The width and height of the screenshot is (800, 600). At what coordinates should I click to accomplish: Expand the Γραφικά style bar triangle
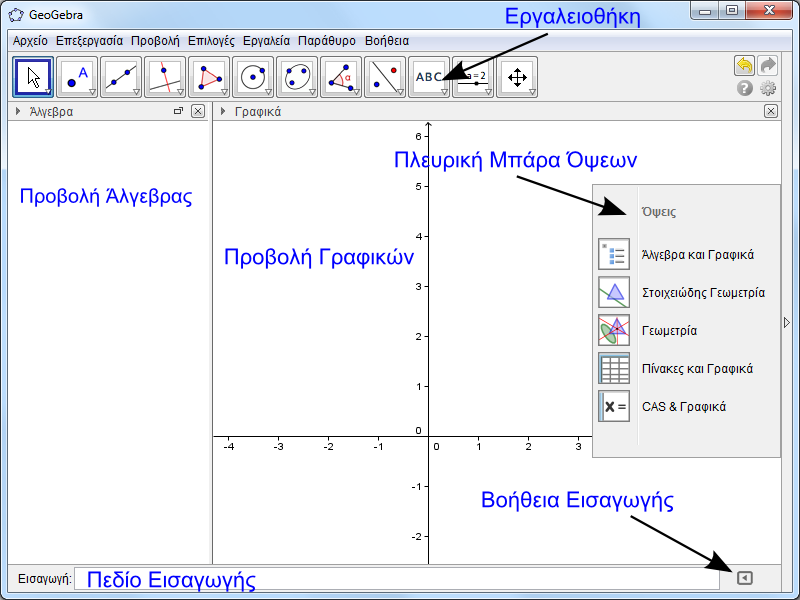pos(222,111)
